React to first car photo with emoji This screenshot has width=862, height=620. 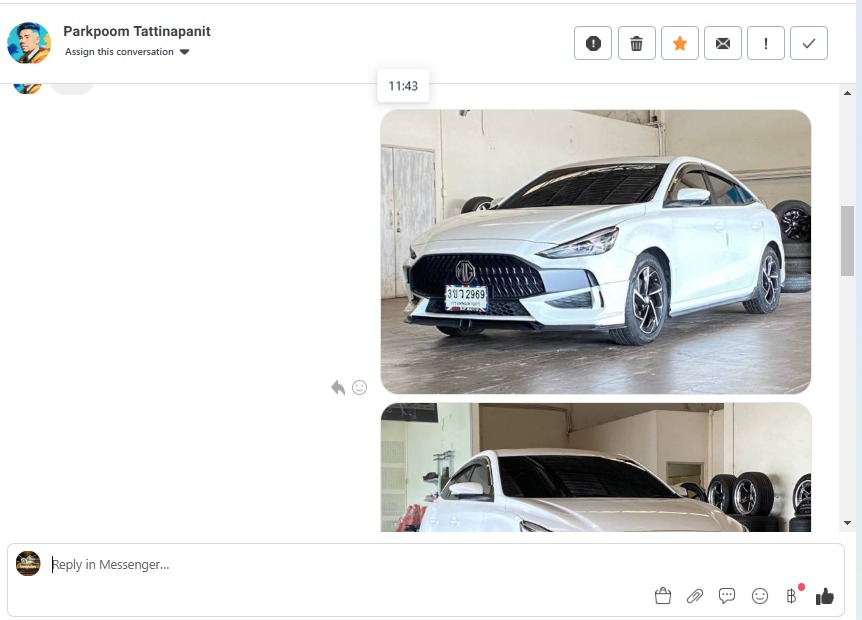point(360,388)
